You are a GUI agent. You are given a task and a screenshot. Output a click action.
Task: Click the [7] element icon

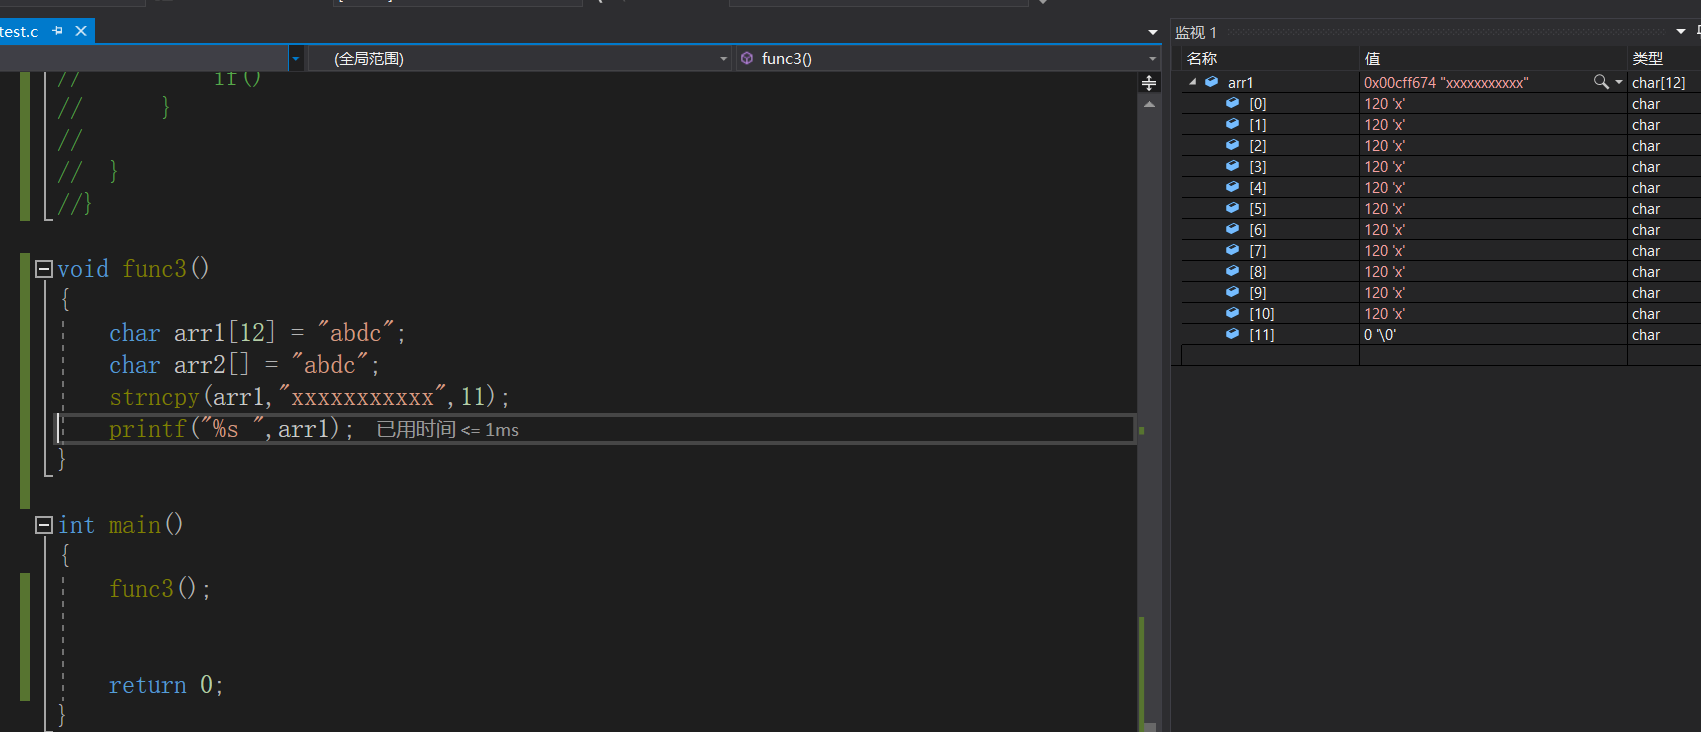coord(1232,250)
